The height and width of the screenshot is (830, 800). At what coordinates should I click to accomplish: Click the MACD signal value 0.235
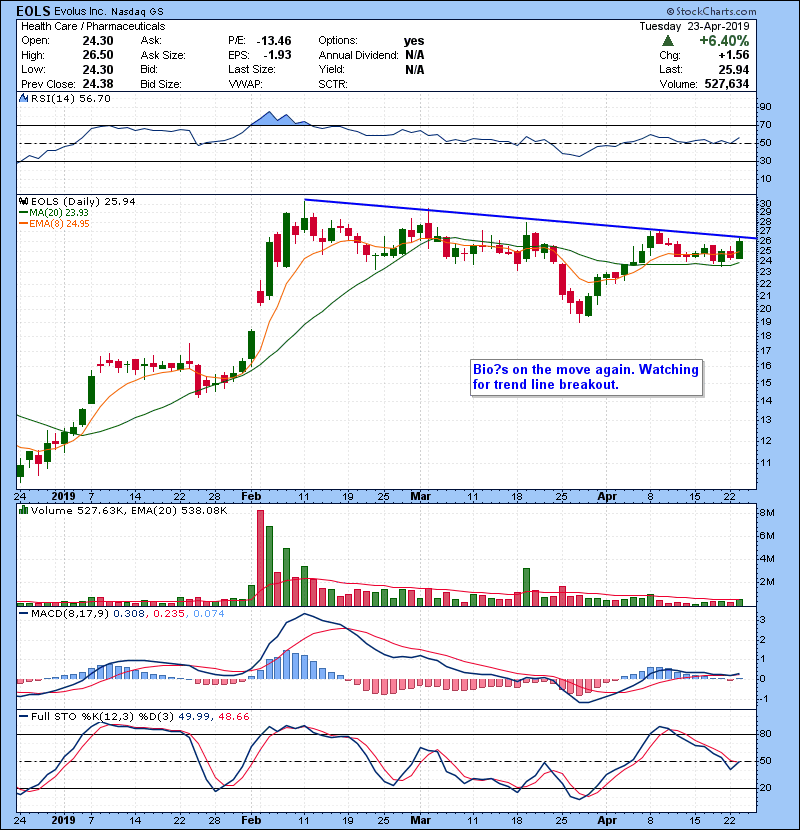point(169,614)
